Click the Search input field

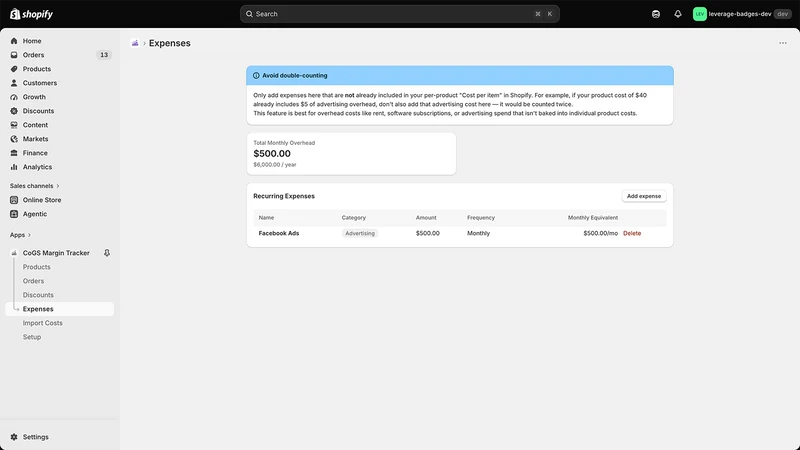click(399, 14)
